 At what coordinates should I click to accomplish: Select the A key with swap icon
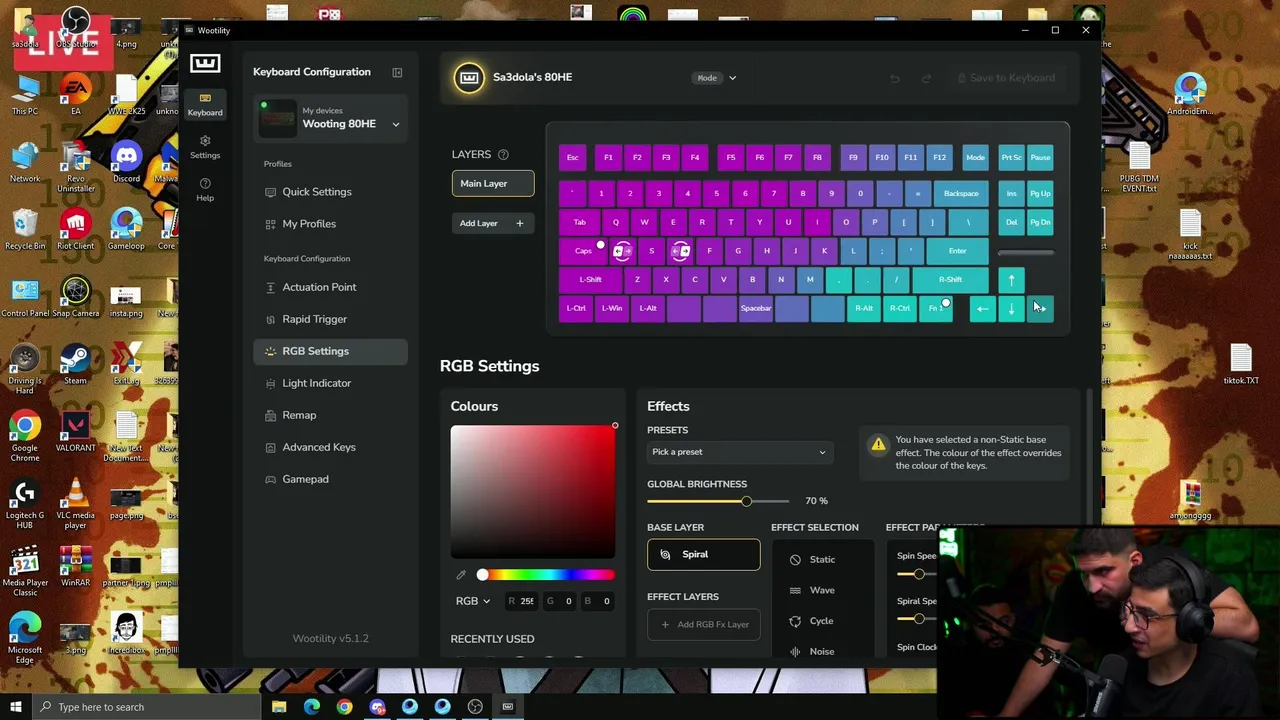coord(622,251)
